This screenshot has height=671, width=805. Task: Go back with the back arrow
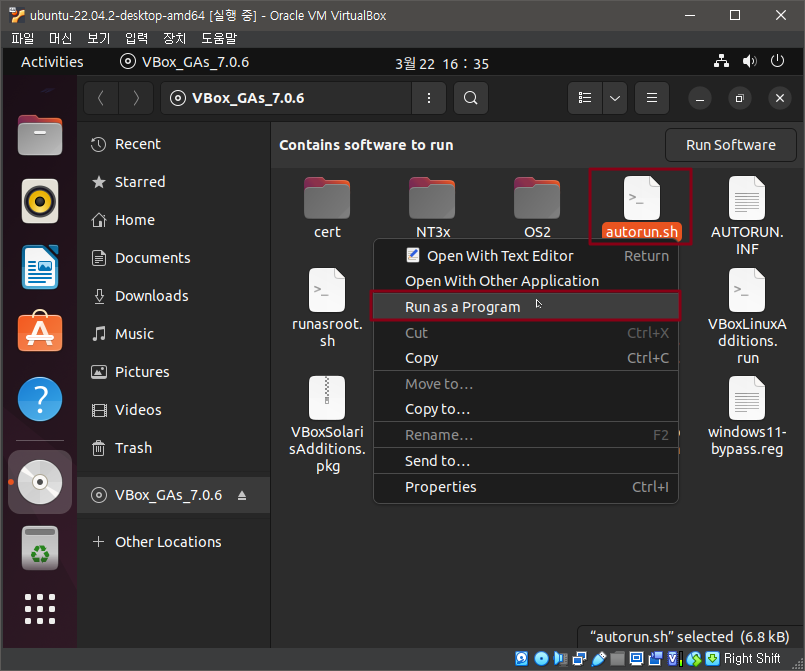pyautogui.click(x=101, y=98)
